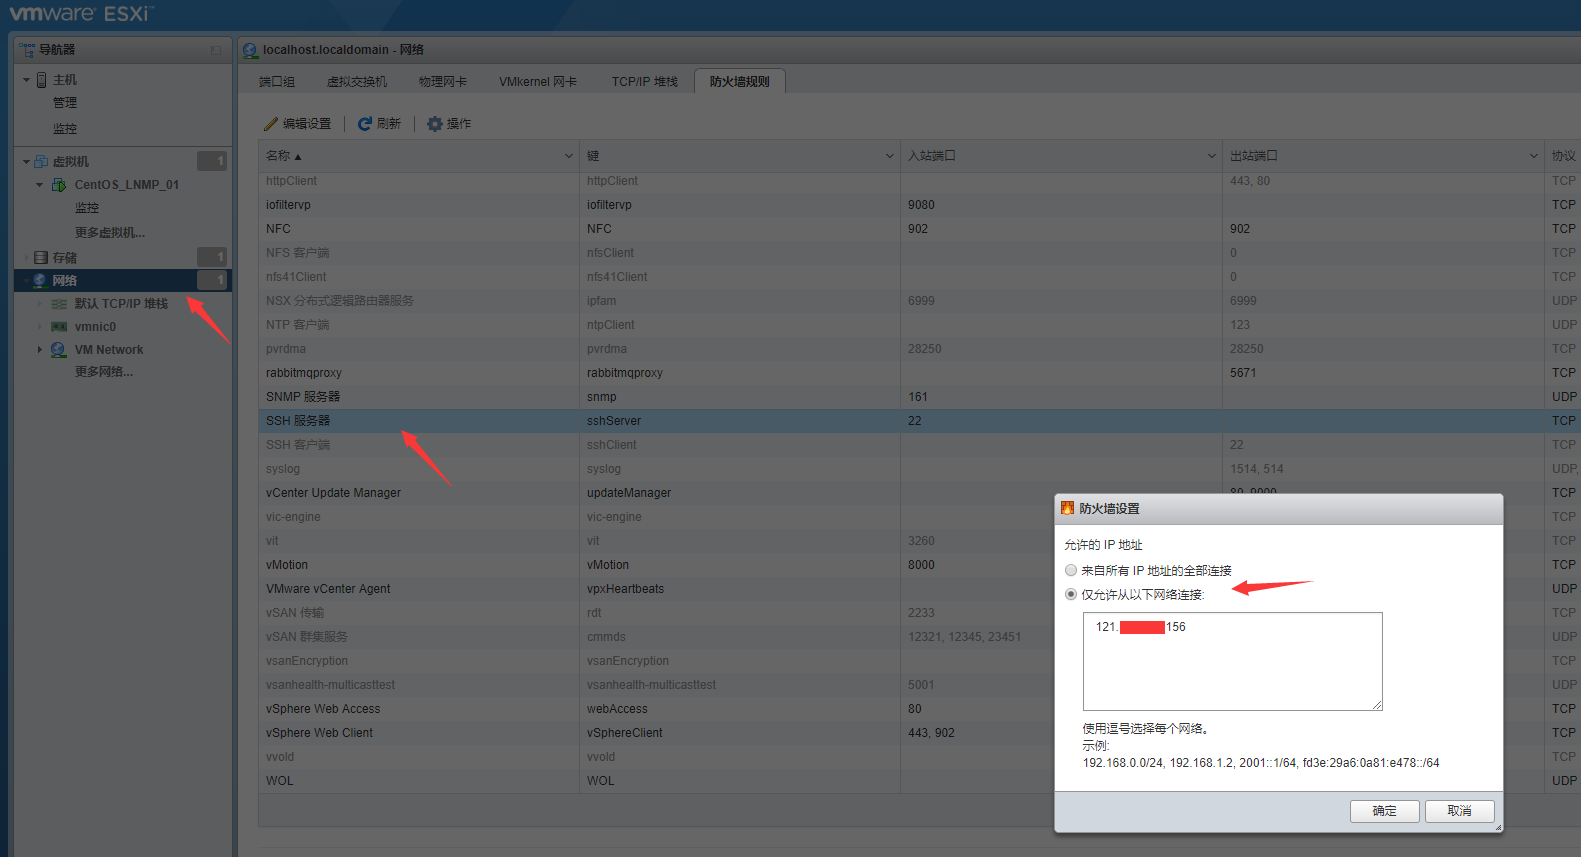The height and width of the screenshot is (857, 1581).
Task: Open the 操作 gear icon menu
Action: point(435,124)
